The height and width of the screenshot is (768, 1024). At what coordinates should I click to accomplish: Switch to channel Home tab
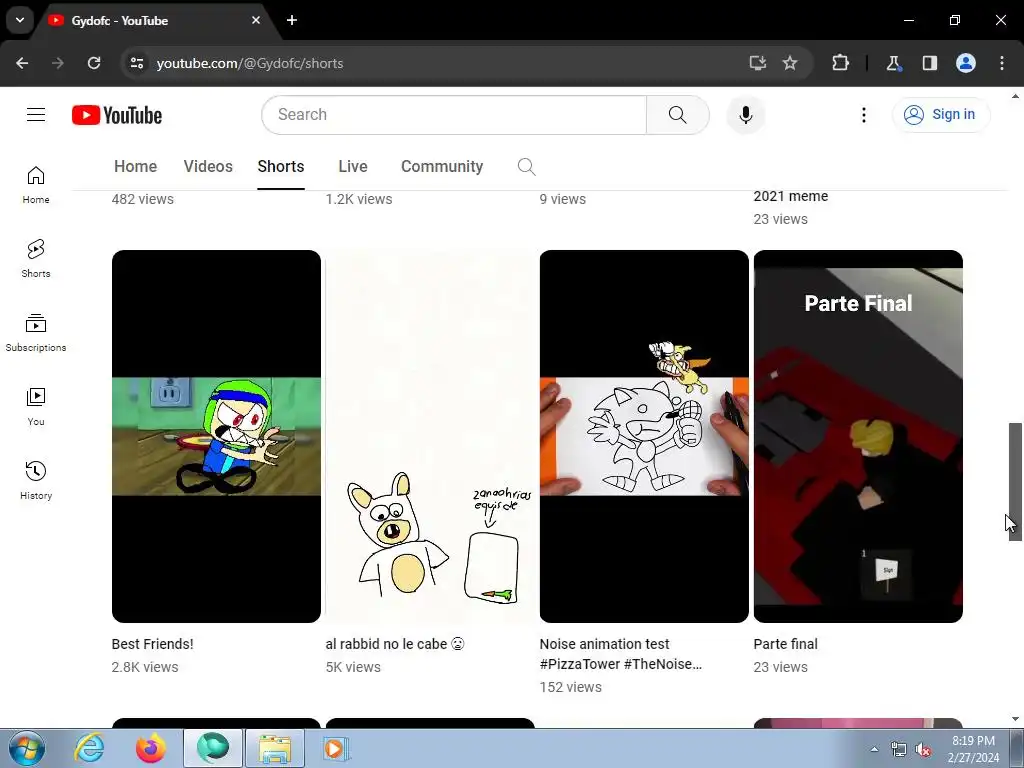[135, 167]
